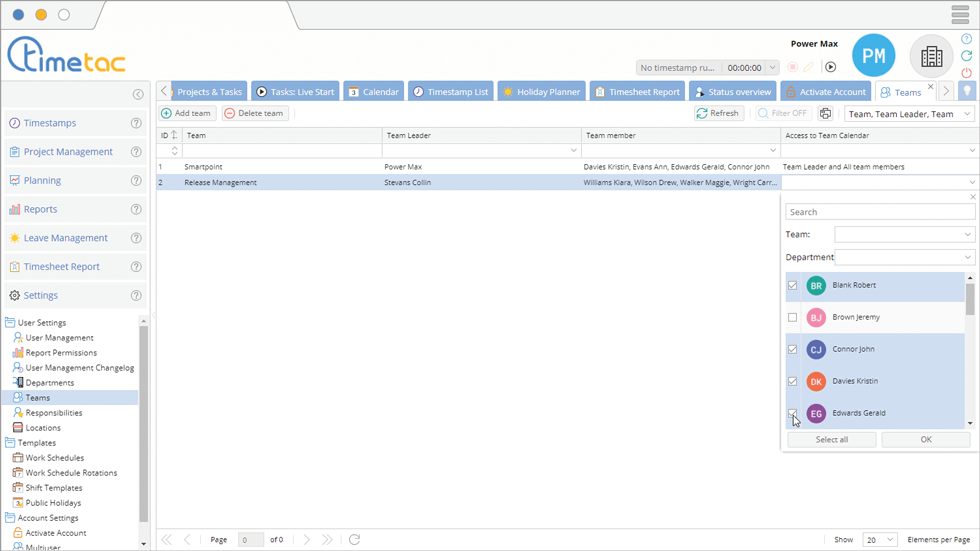This screenshot has width=980, height=551.
Task: Click the red power logout icon
Action: [x=966, y=73]
